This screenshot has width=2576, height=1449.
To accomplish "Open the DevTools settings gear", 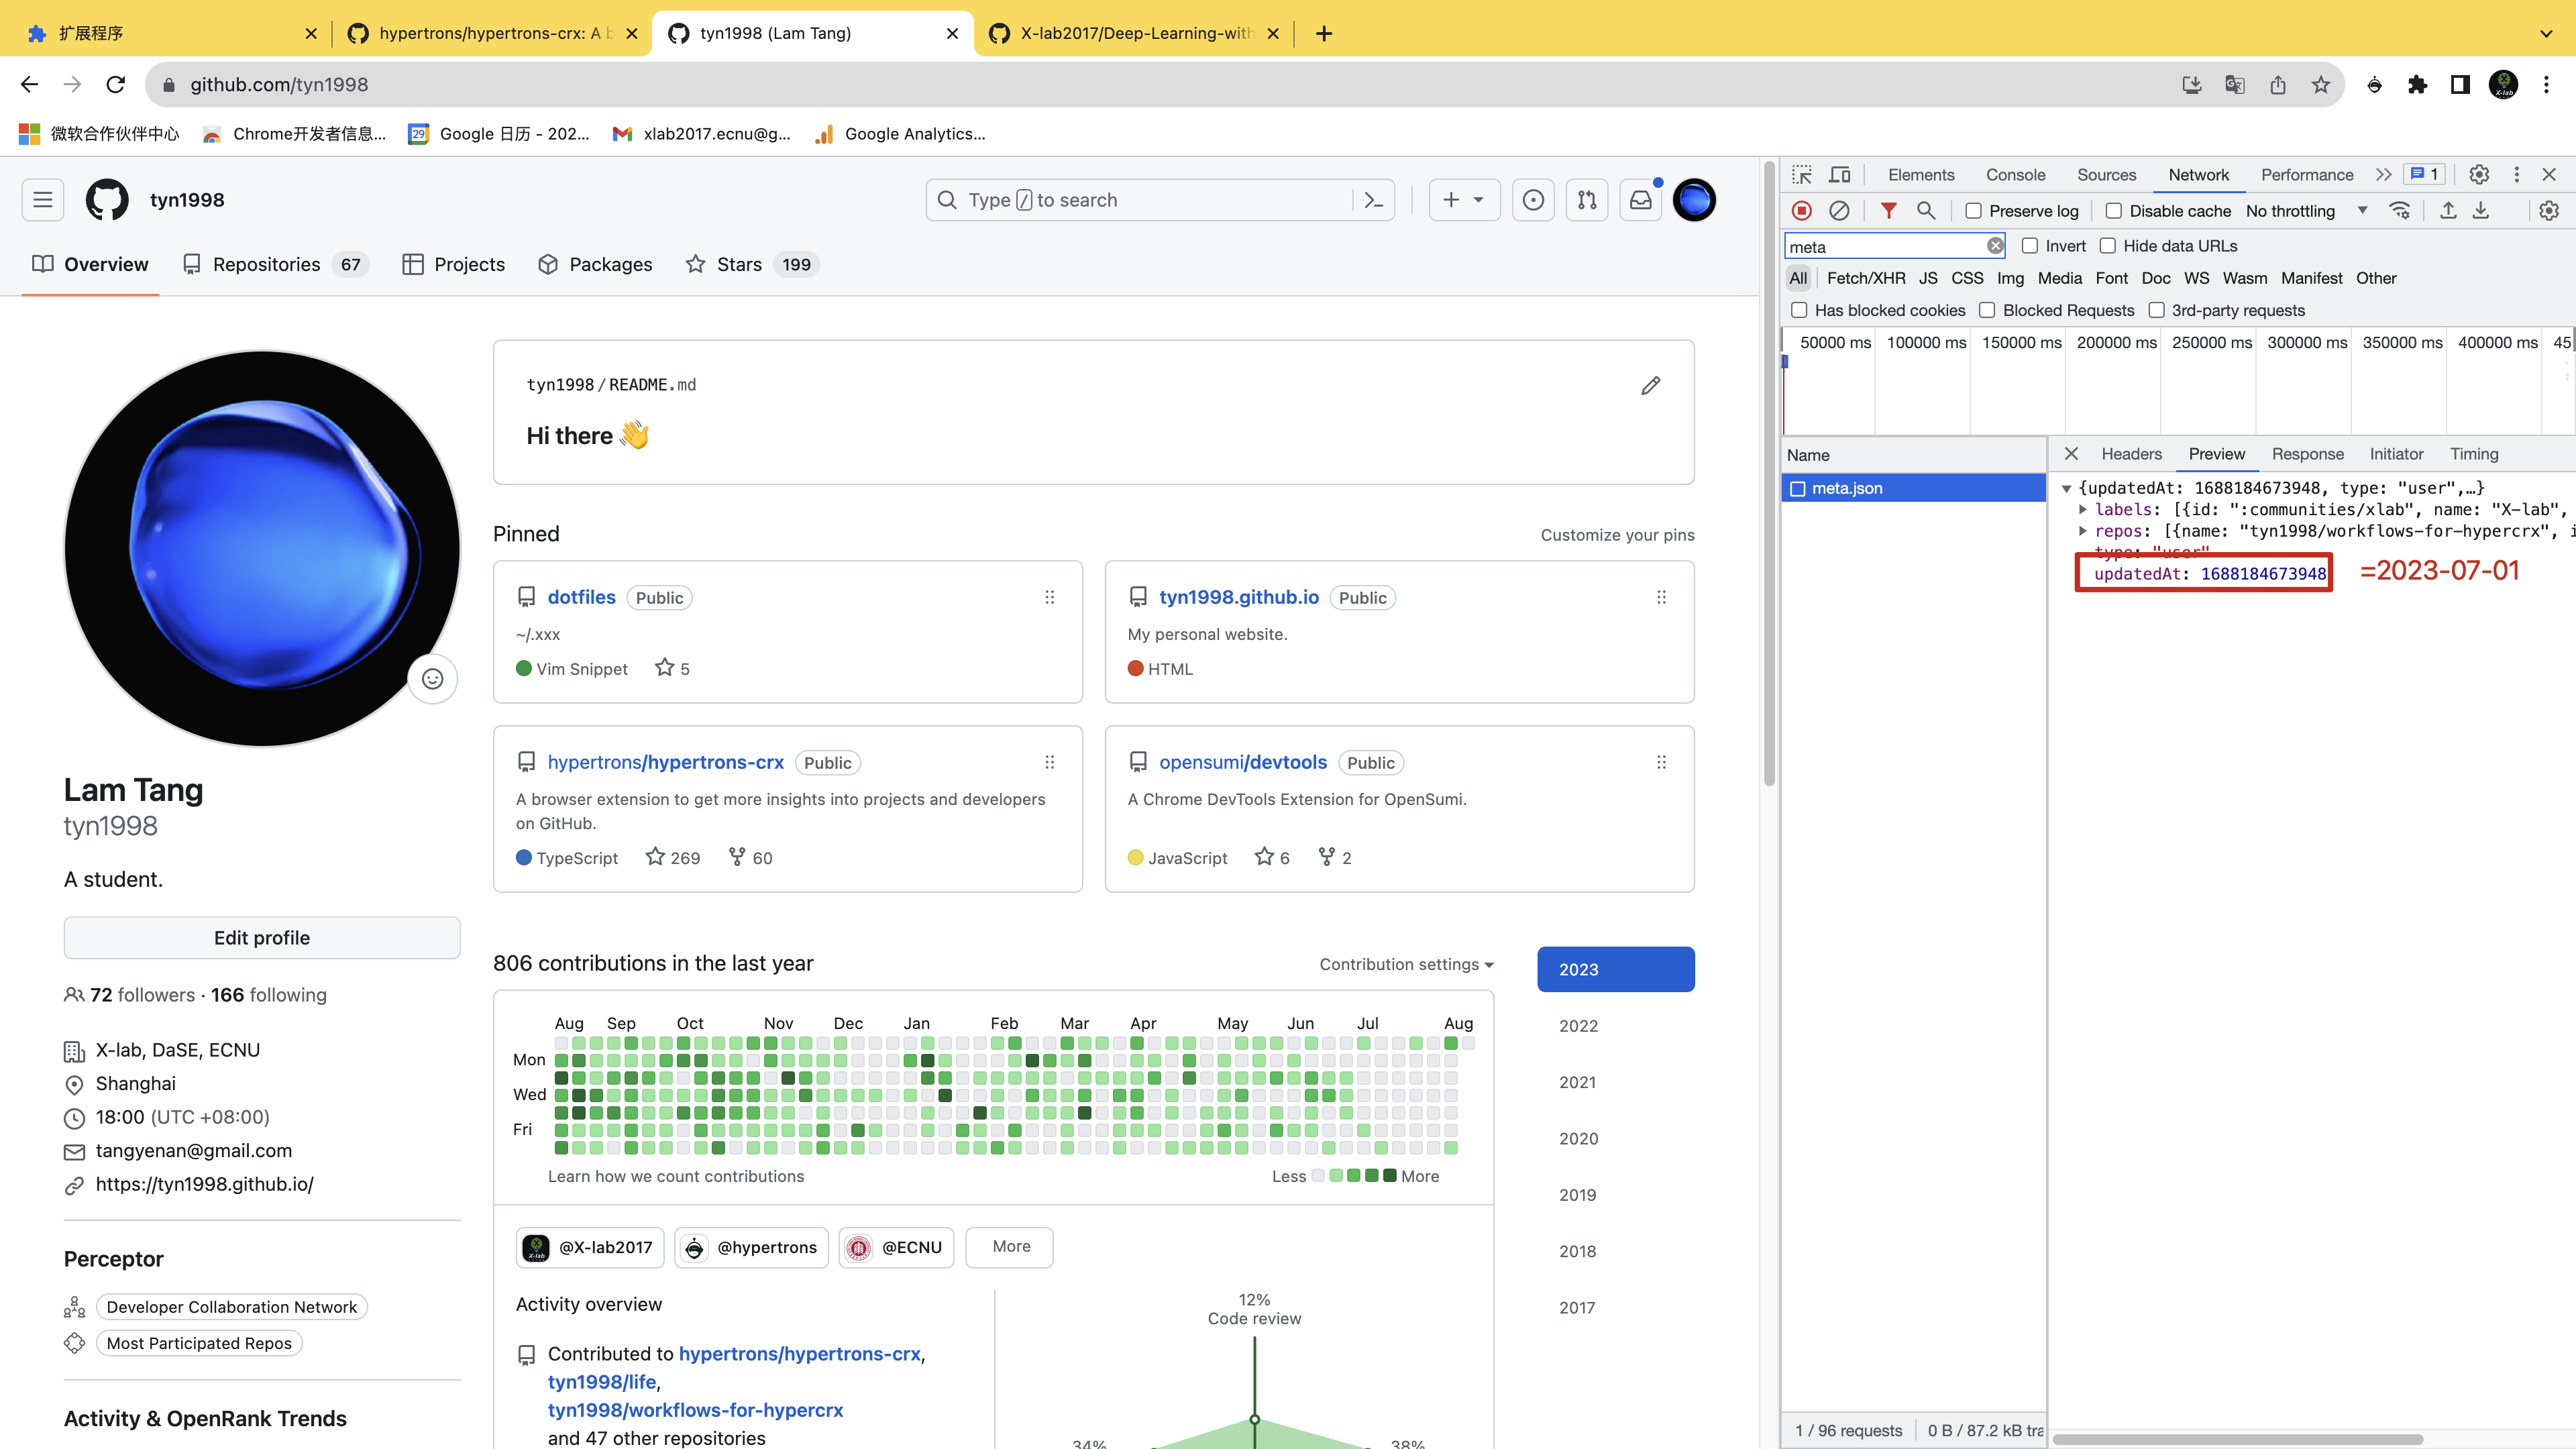I will point(2478,174).
